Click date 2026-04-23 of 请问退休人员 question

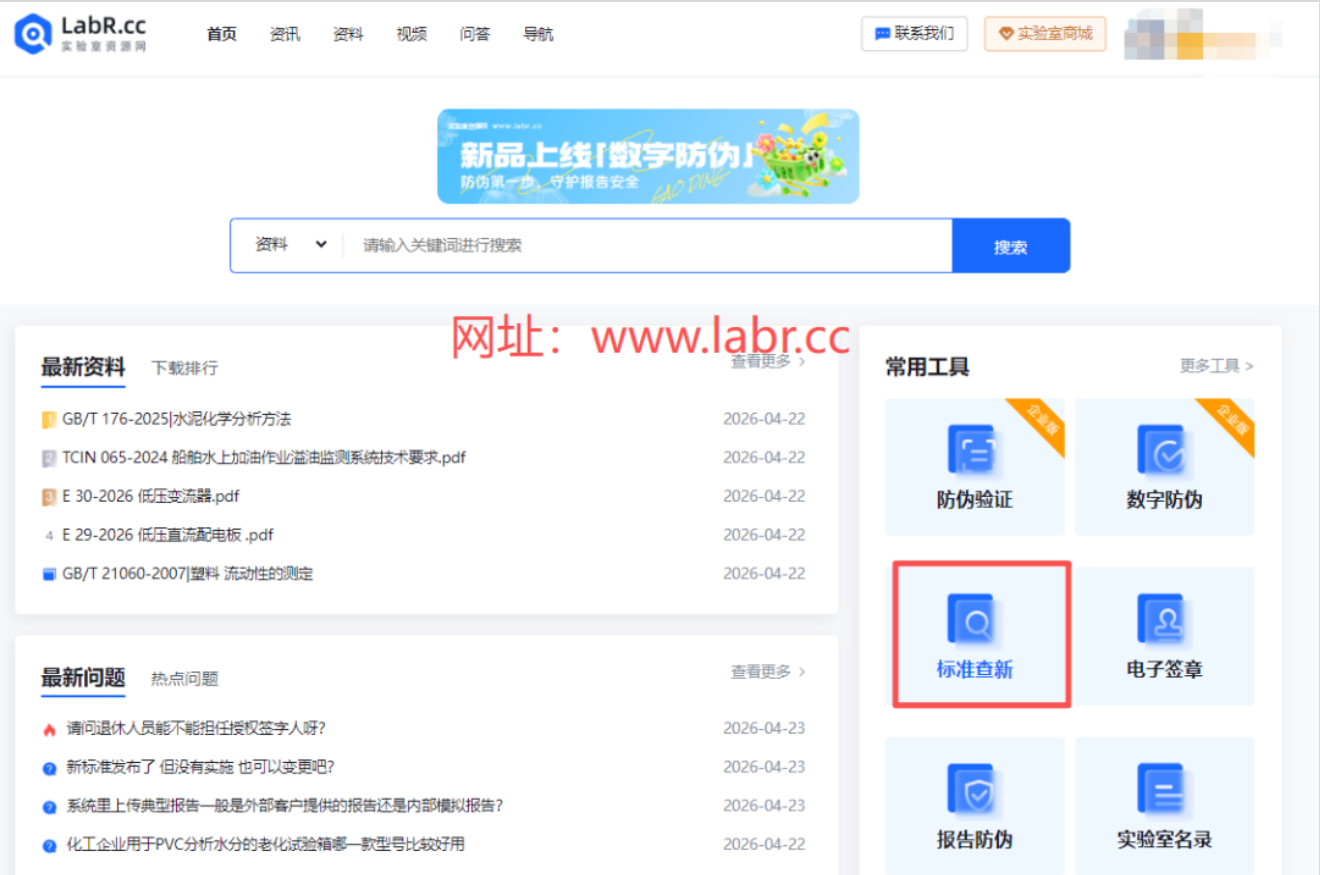click(764, 728)
